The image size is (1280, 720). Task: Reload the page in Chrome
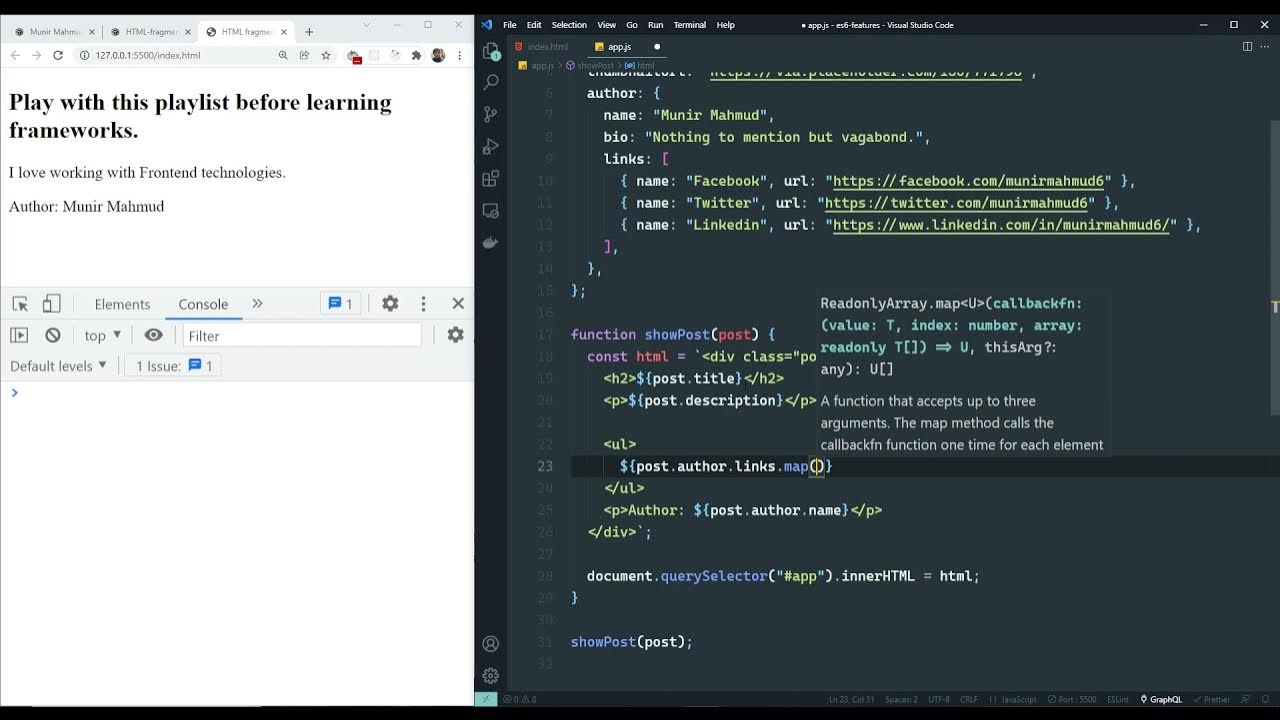58,55
